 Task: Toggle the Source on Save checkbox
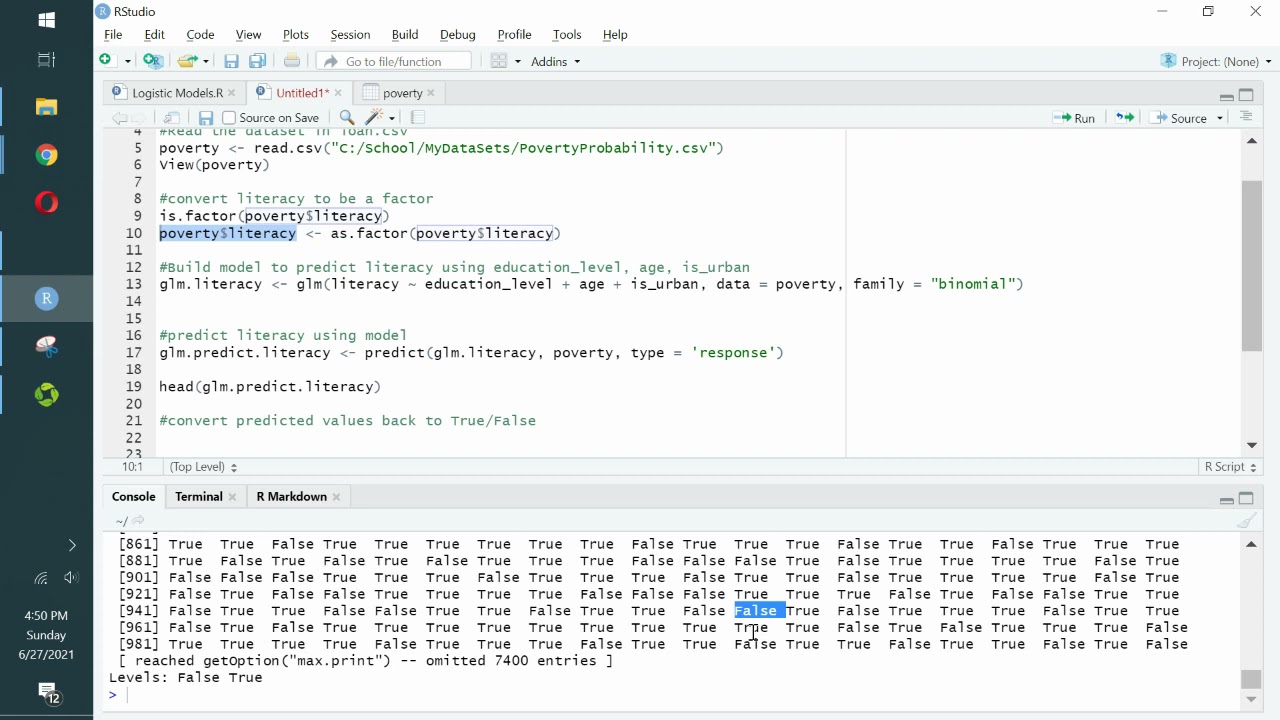pos(229,118)
